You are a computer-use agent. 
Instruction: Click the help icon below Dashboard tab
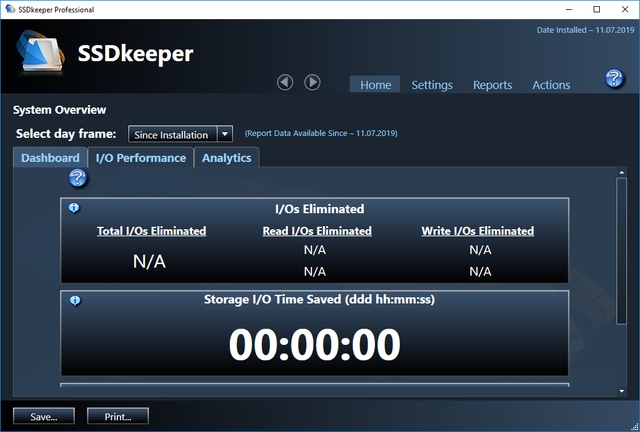78,178
